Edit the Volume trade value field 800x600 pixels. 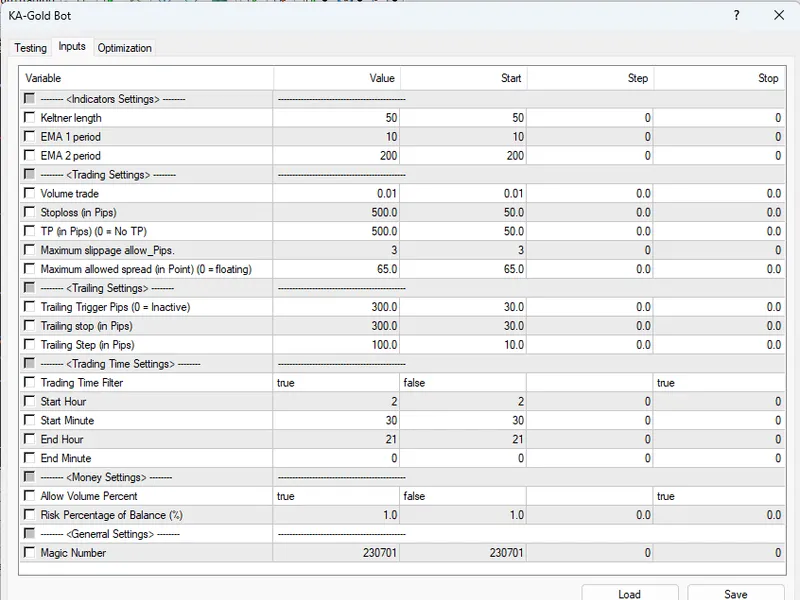coord(336,193)
